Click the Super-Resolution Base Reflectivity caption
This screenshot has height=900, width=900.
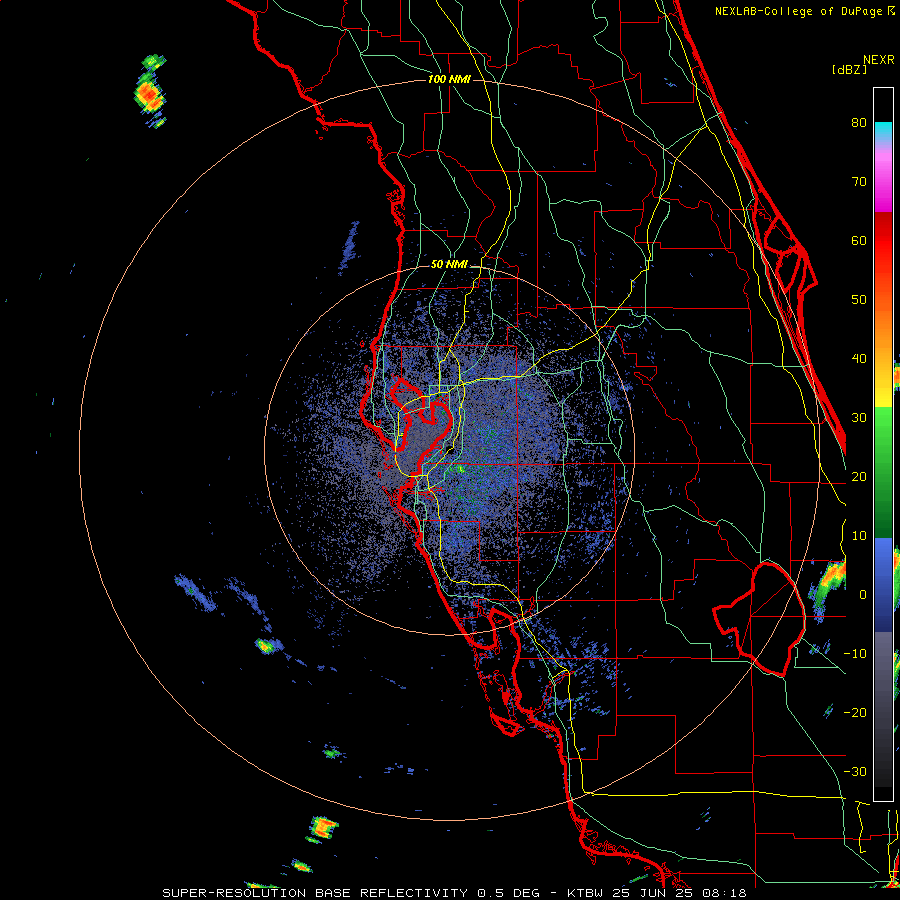(454, 893)
